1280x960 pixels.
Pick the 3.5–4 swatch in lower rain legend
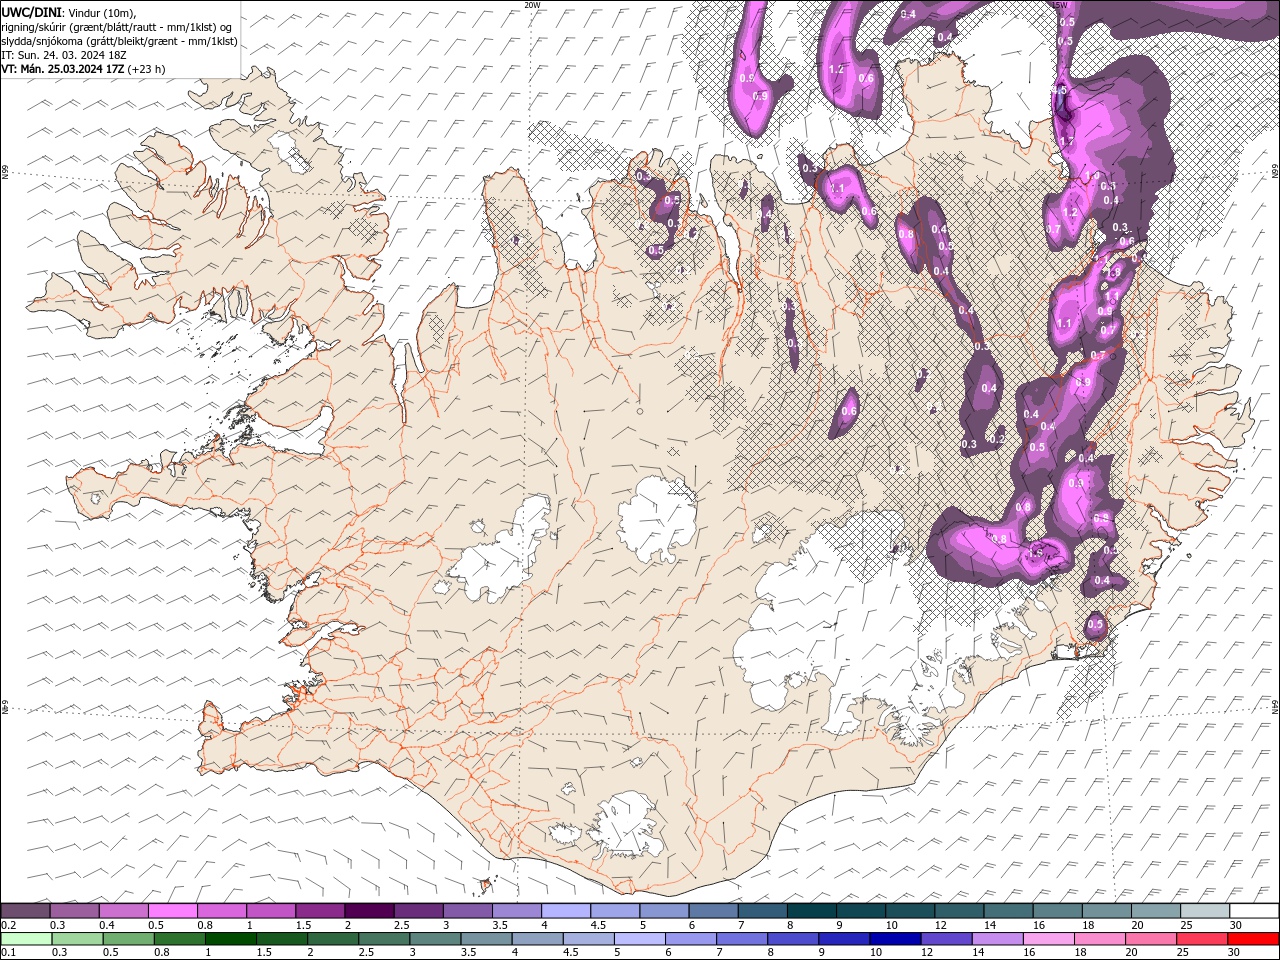[x=487, y=939]
